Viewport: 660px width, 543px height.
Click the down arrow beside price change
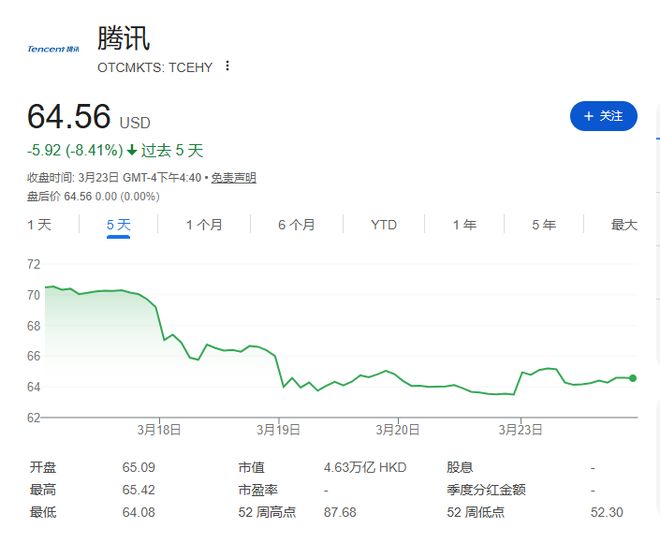click(132, 151)
